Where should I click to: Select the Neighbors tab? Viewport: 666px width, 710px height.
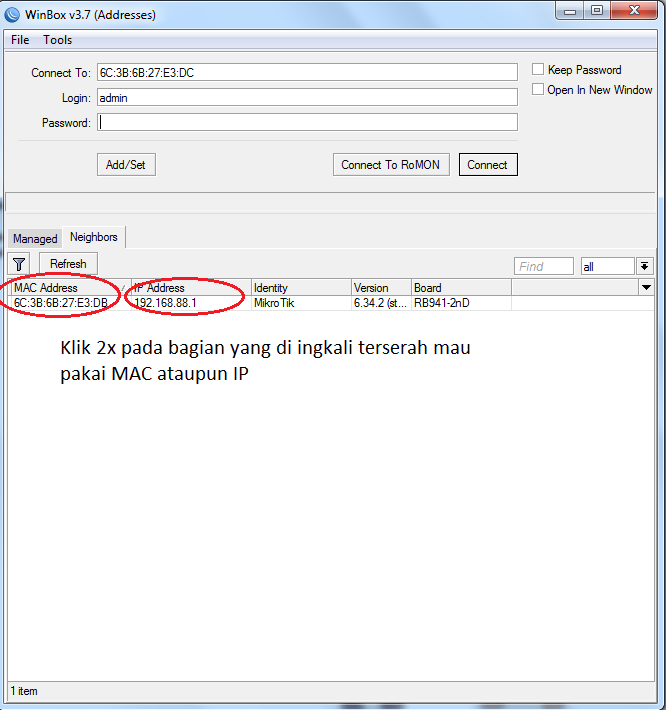coord(94,237)
